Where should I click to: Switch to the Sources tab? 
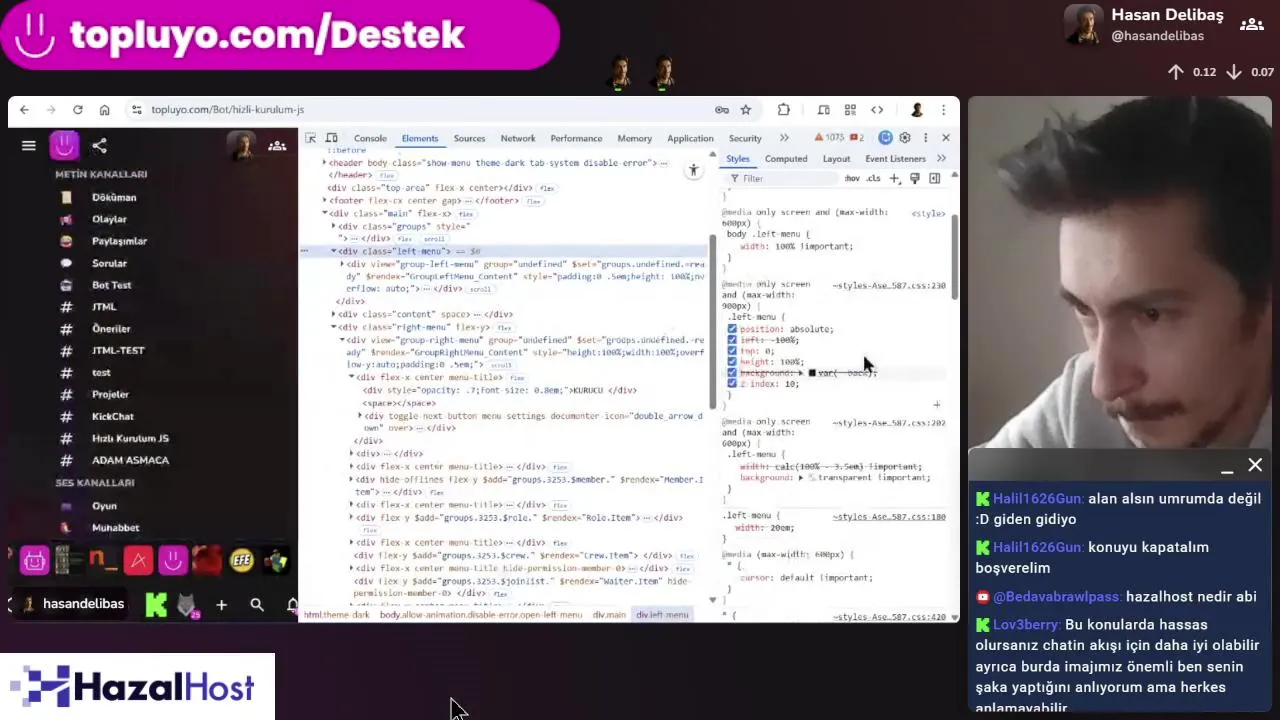469,138
